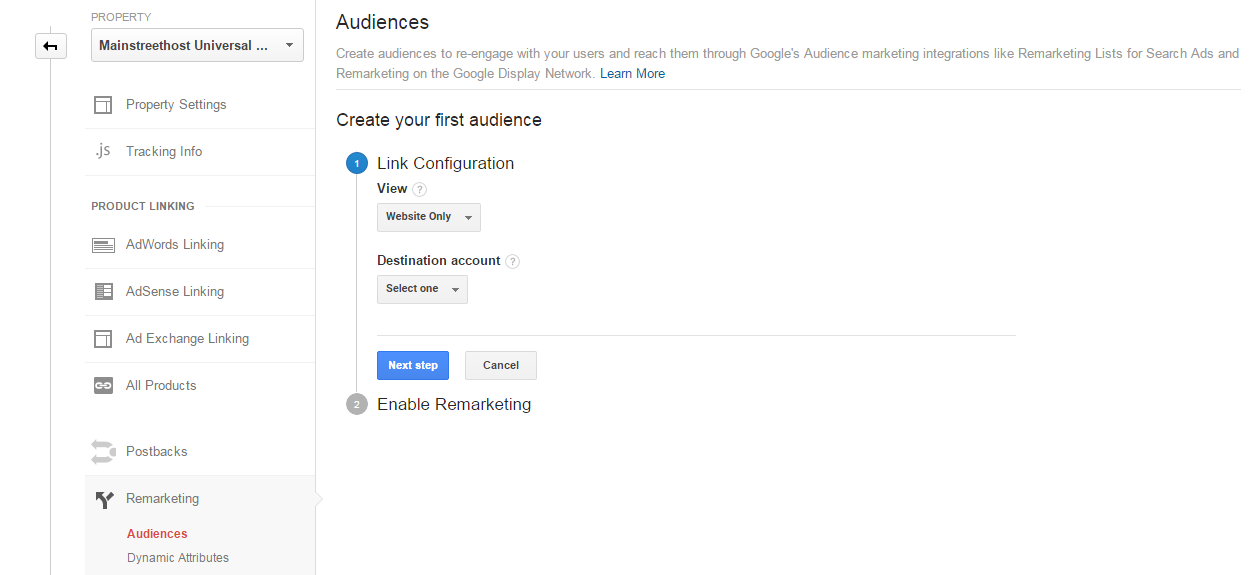The image size is (1253, 575).
Task: Click the Next step button
Action: (413, 366)
